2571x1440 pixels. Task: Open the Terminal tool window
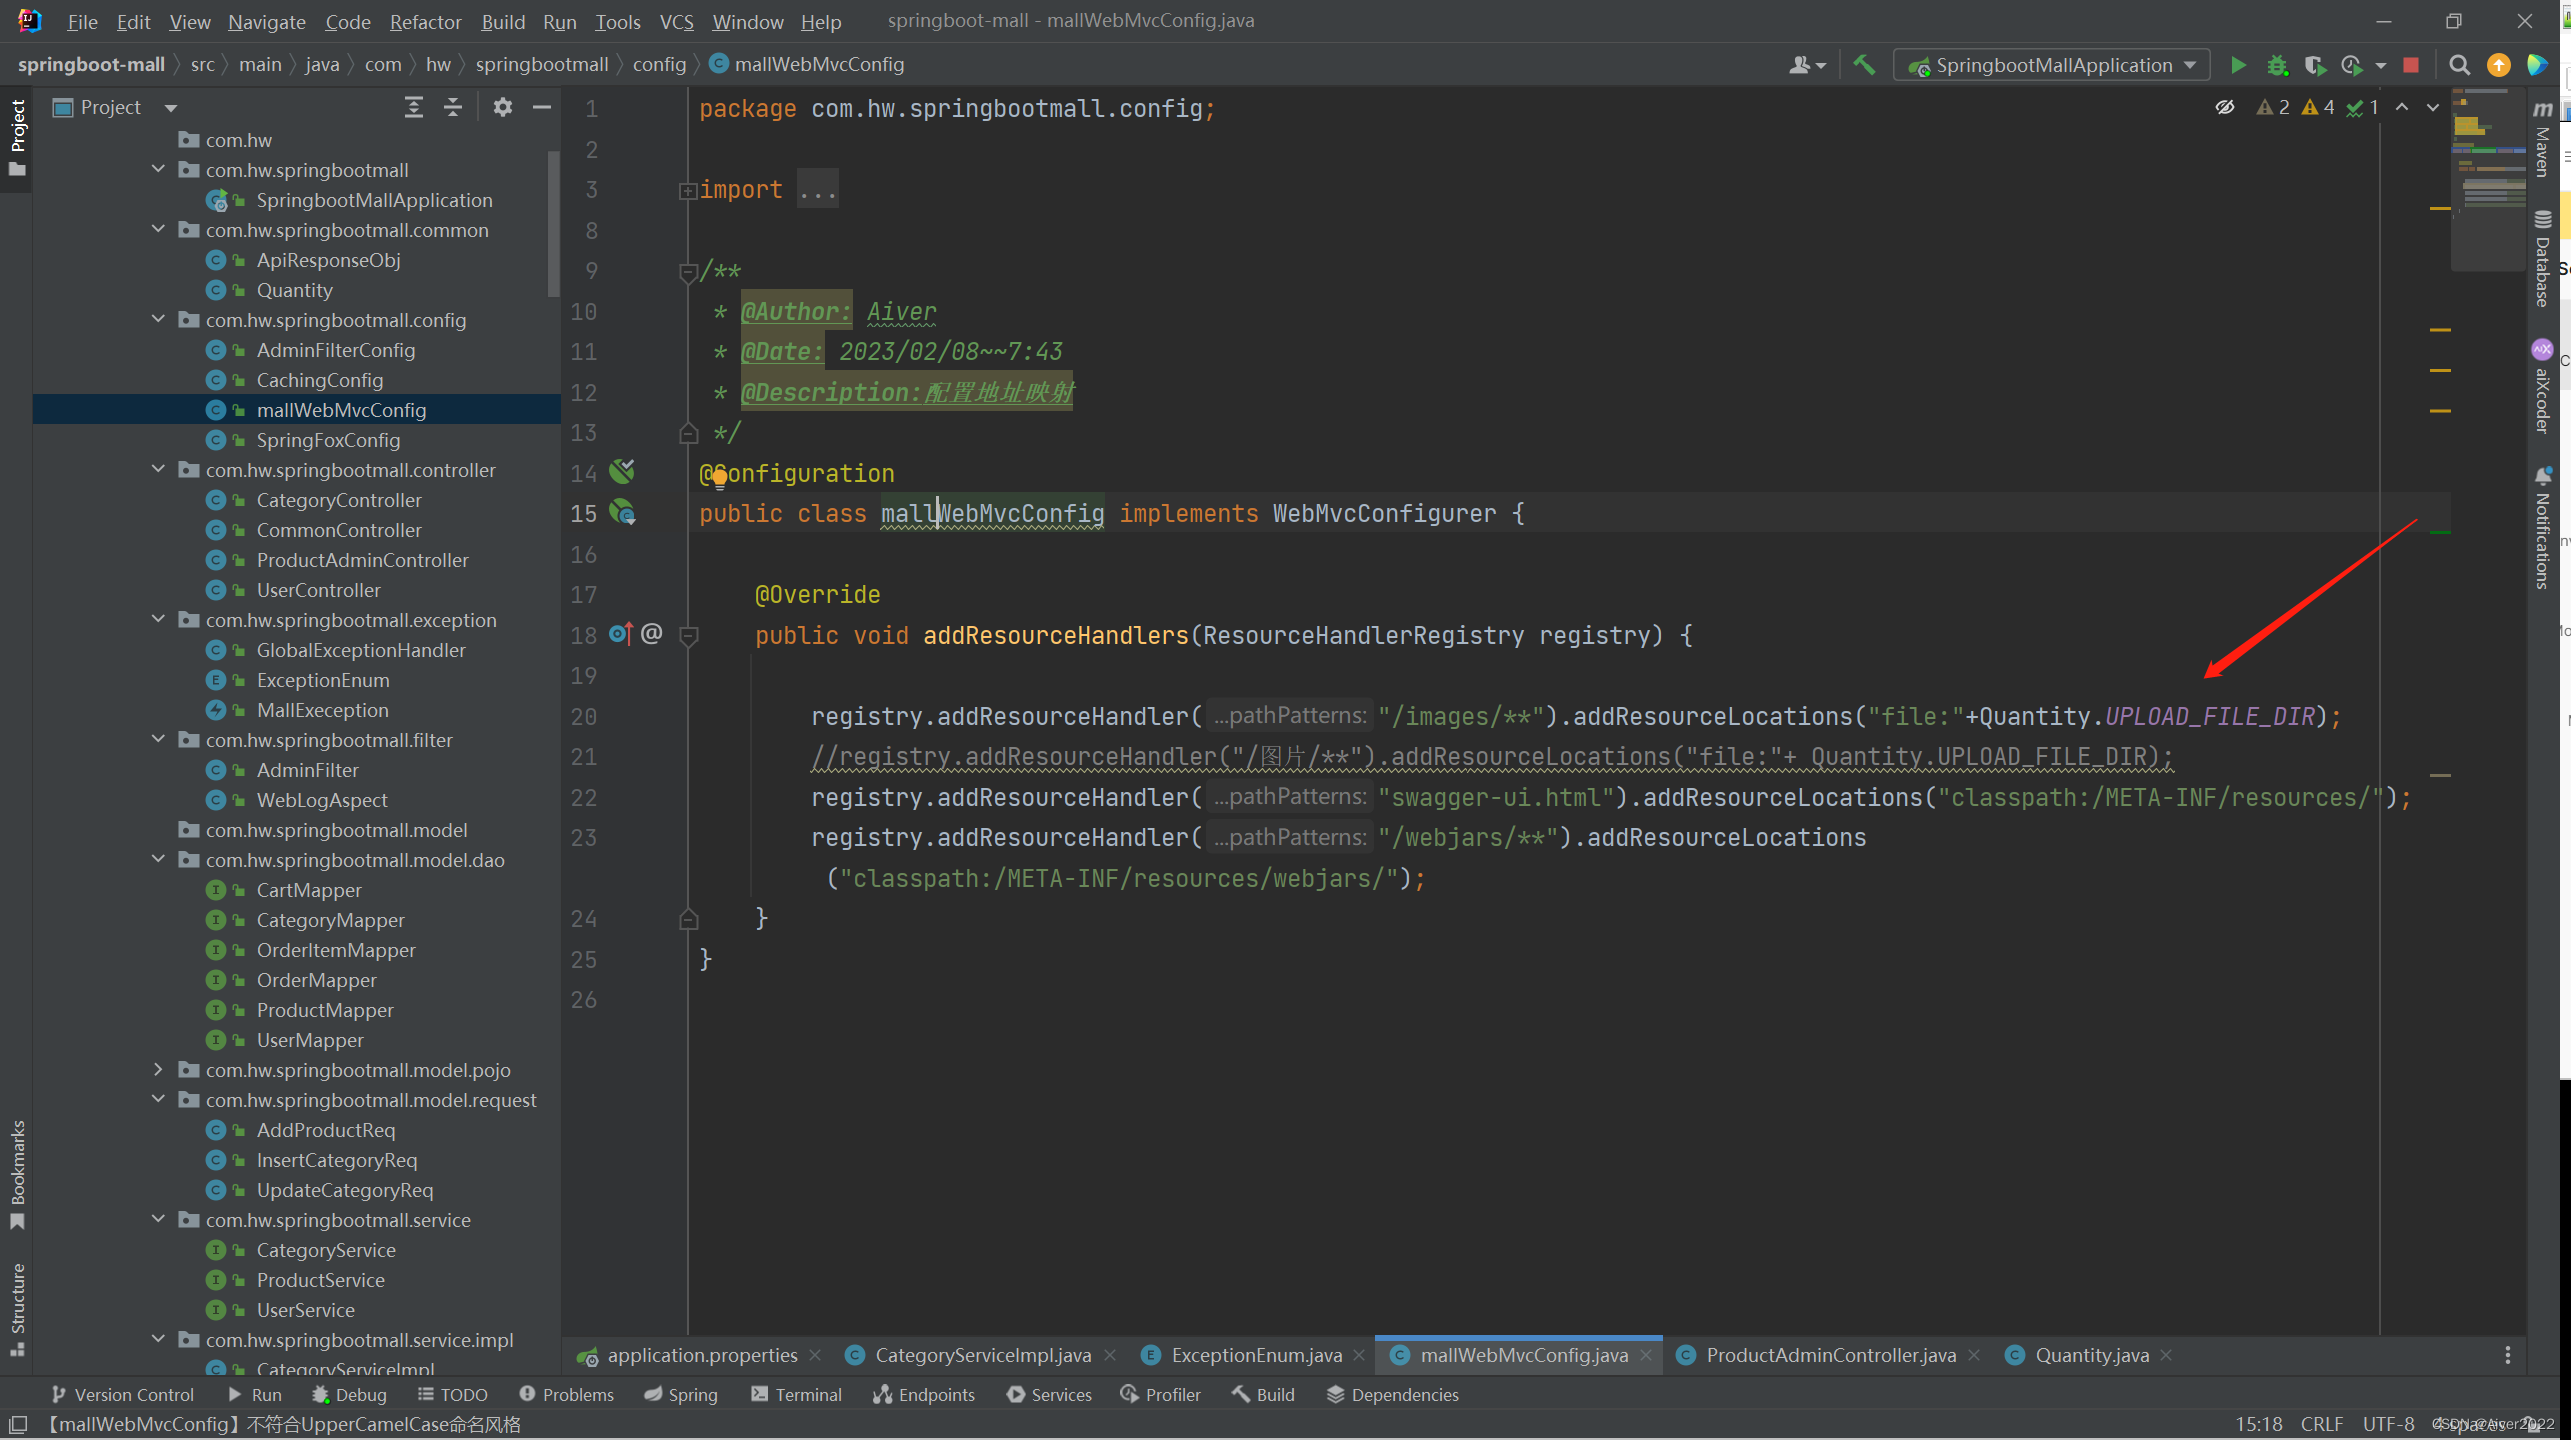tap(796, 1394)
